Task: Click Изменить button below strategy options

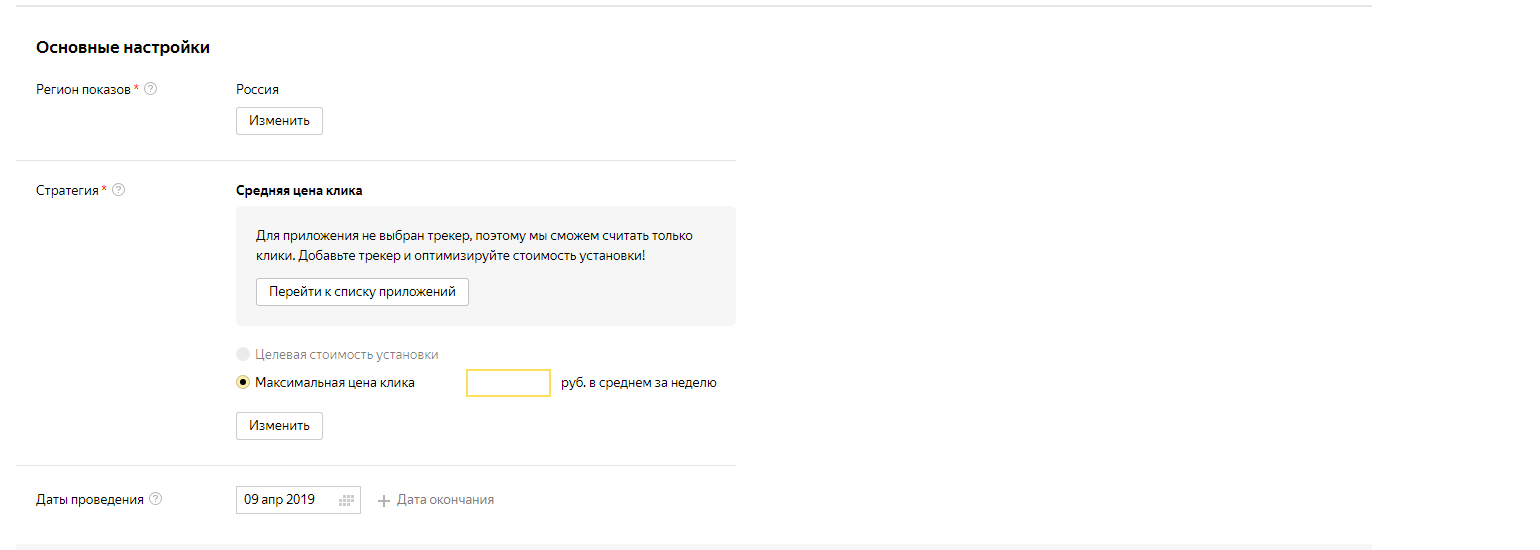Action: 279,425
